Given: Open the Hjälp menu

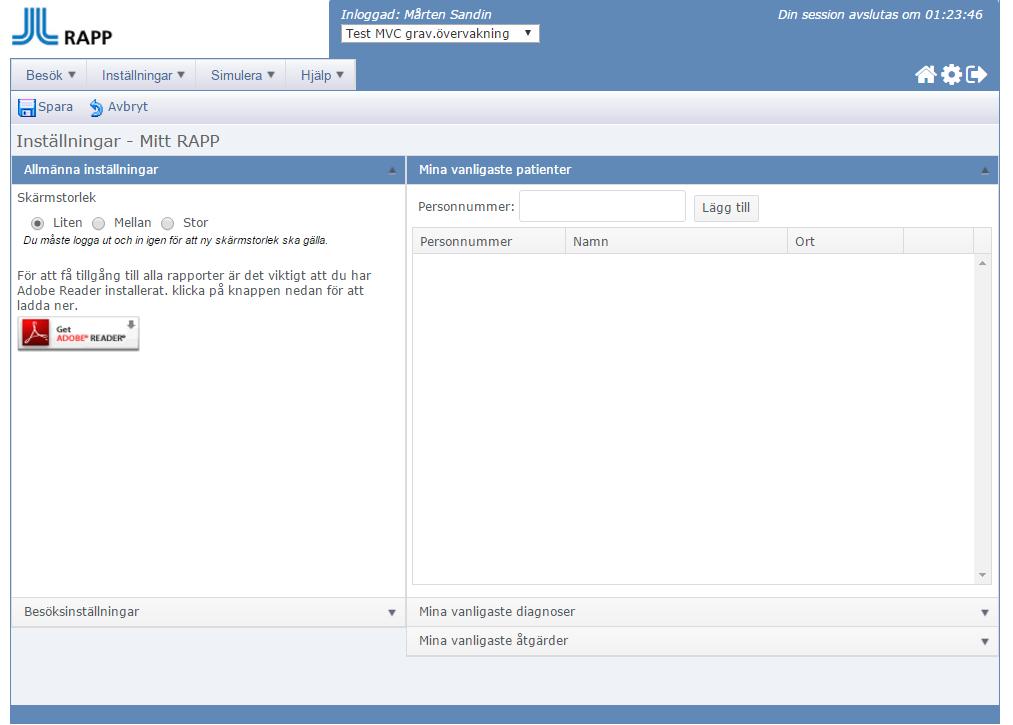Looking at the screenshot, I should pos(321,76).
